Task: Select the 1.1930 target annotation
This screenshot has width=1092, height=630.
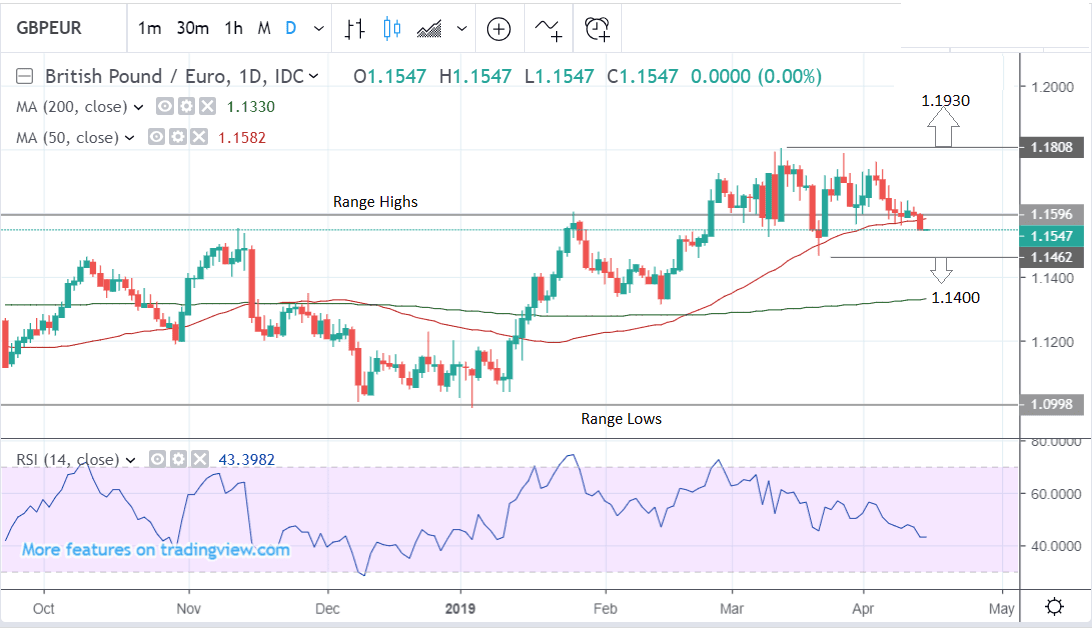Action: click(x=945, y=101)
